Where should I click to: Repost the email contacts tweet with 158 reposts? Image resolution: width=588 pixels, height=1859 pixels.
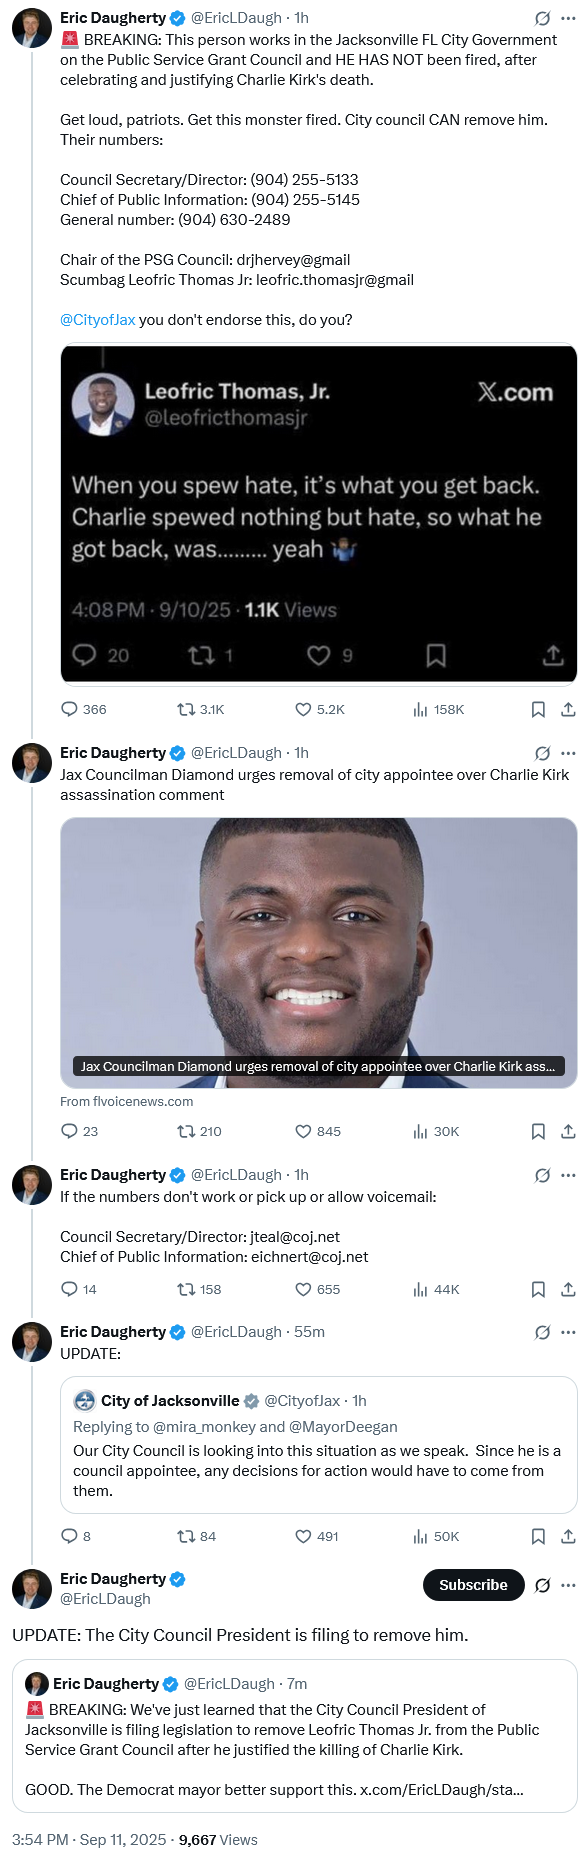199,1289
